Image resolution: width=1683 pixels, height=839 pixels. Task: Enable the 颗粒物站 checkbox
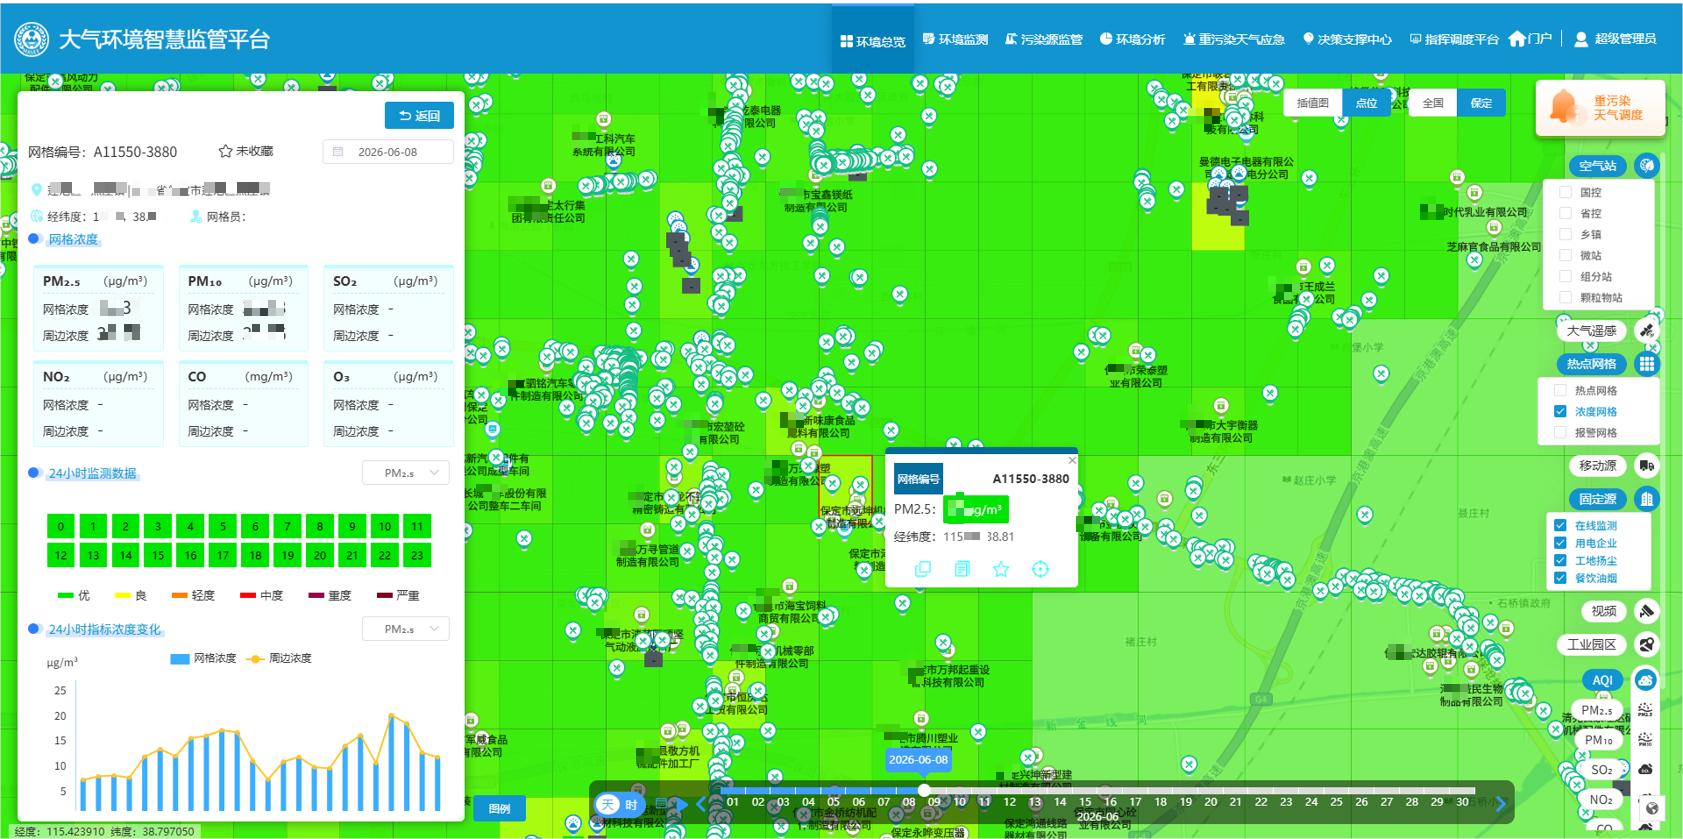point(1566,297)
